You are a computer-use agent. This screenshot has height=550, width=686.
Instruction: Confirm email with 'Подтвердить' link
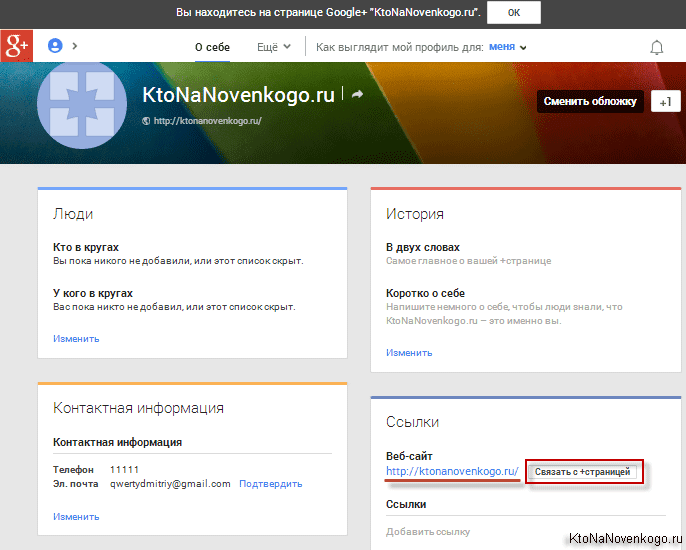click(x=270, y=484)
